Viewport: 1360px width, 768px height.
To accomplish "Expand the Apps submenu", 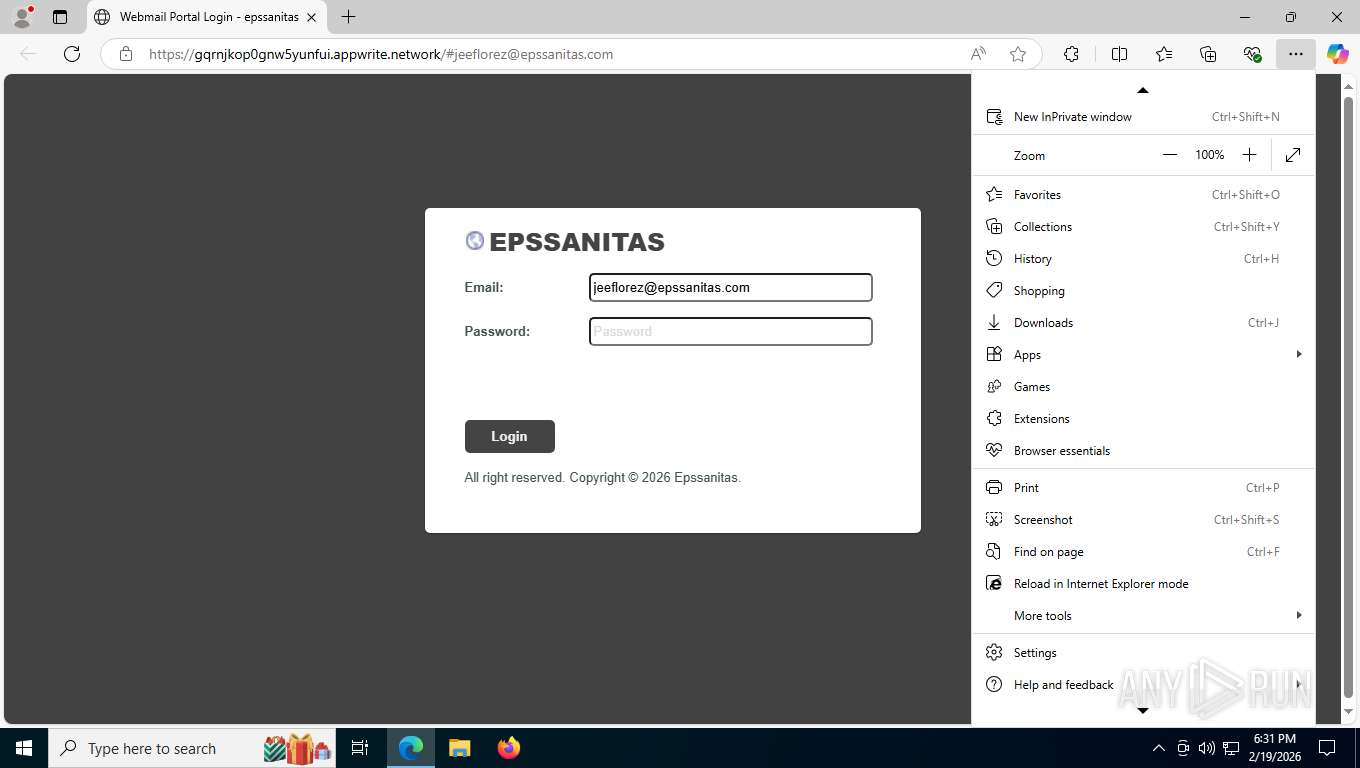I will (x=1144, y=355).
